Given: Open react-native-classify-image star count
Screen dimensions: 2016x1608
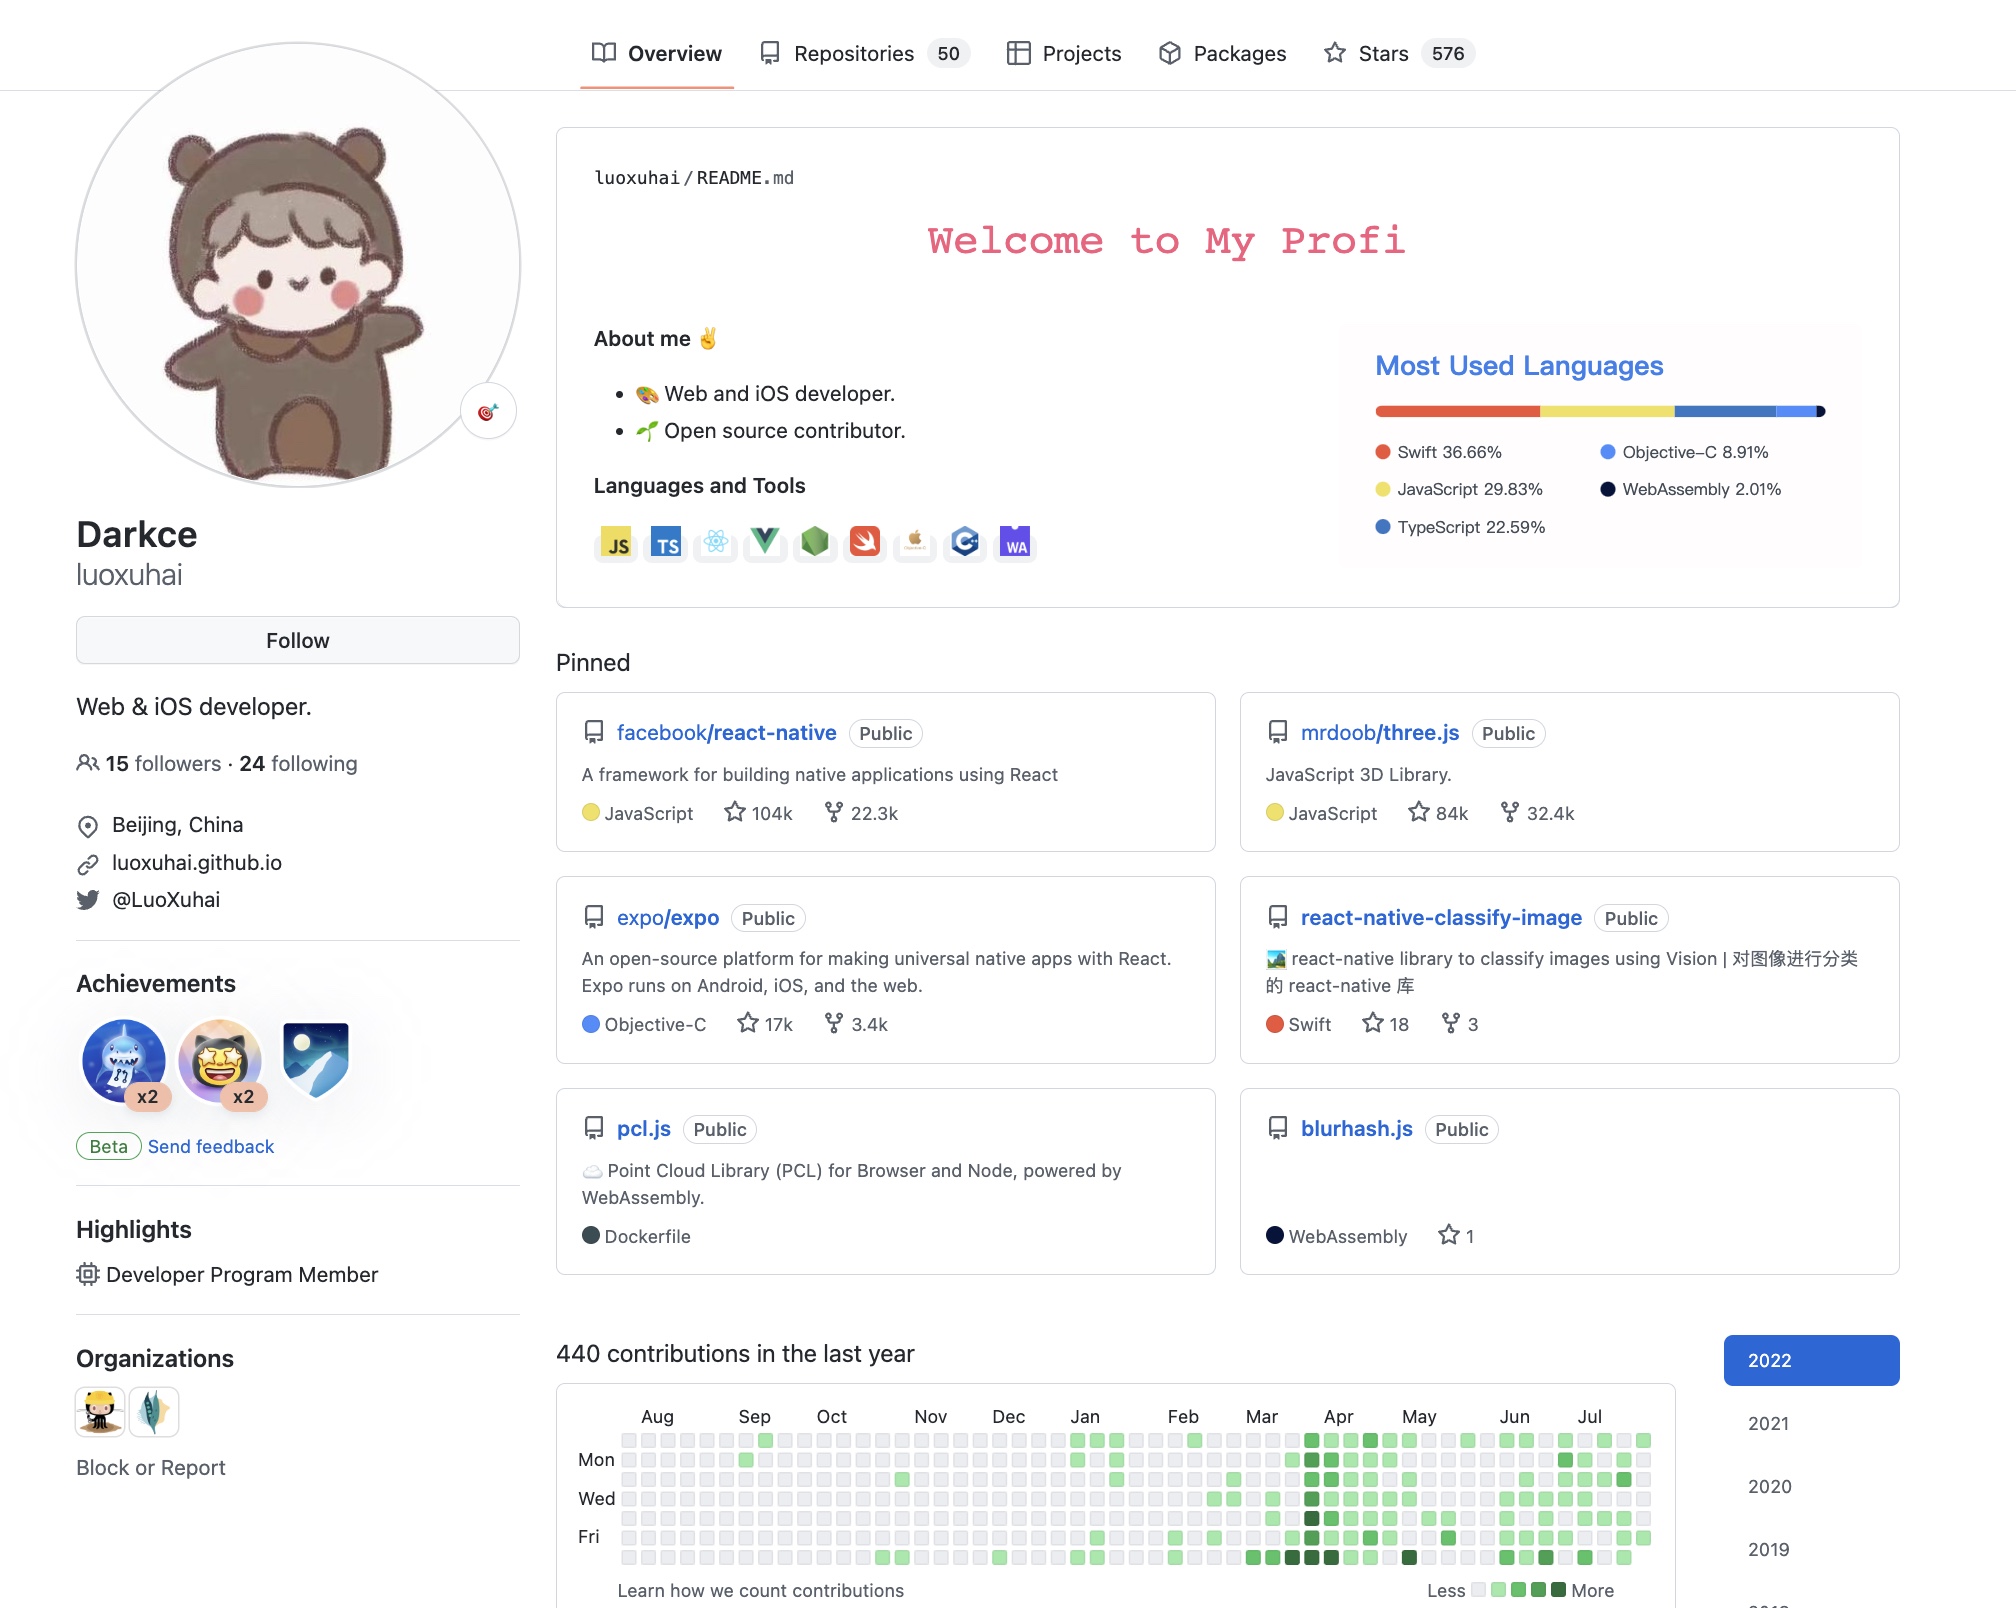Looking at the screenshot, I should click(1386, 1024).
